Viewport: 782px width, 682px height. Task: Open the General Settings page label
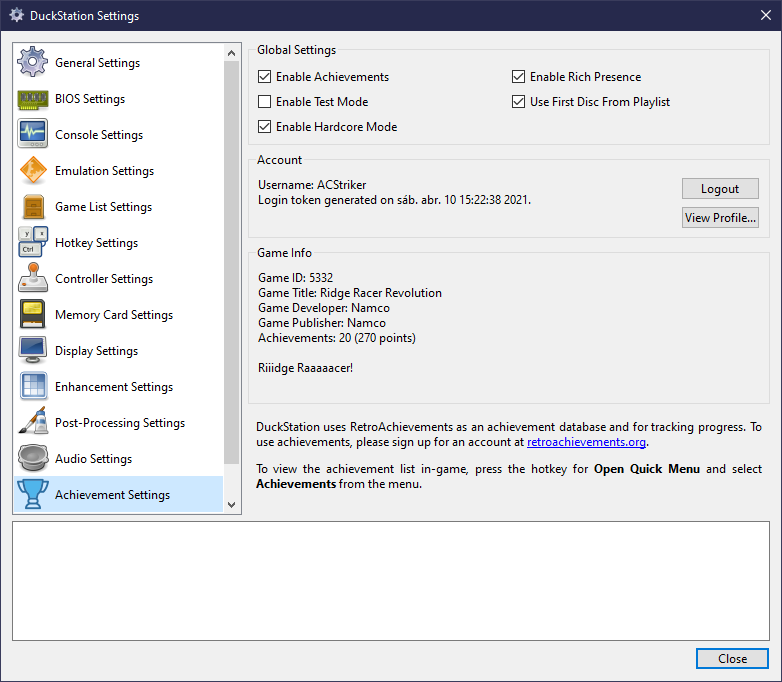pyautogui.click(x=97, y=63)
